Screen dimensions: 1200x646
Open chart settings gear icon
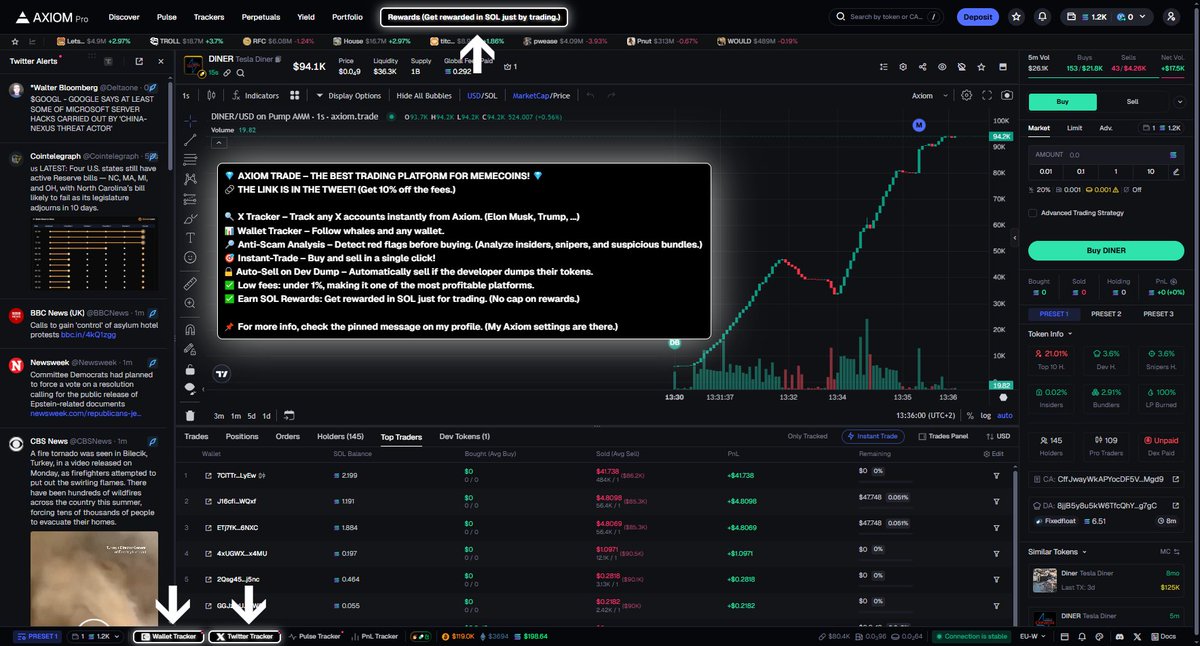(966, 95)
